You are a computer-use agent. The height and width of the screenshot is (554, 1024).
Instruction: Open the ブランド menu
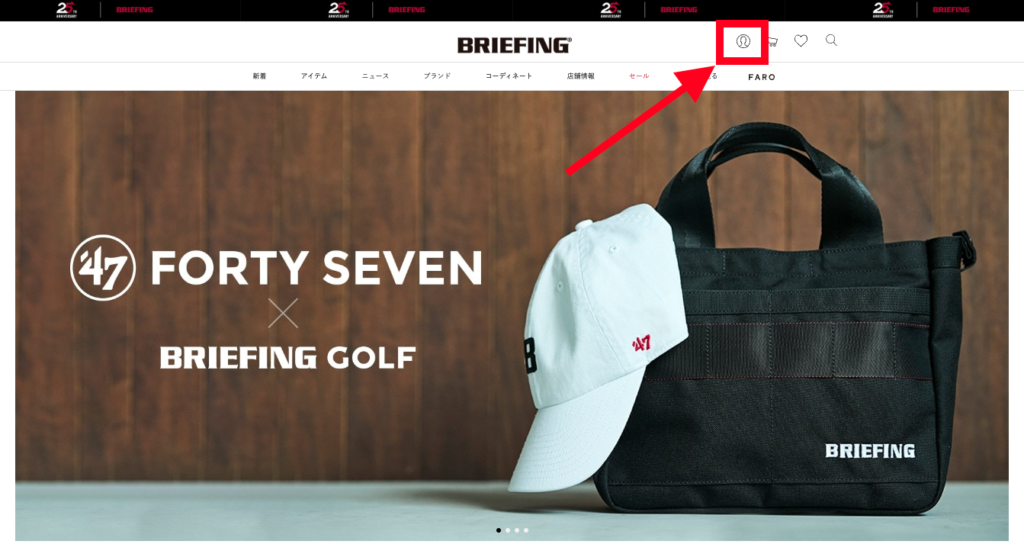pos(437,76)
